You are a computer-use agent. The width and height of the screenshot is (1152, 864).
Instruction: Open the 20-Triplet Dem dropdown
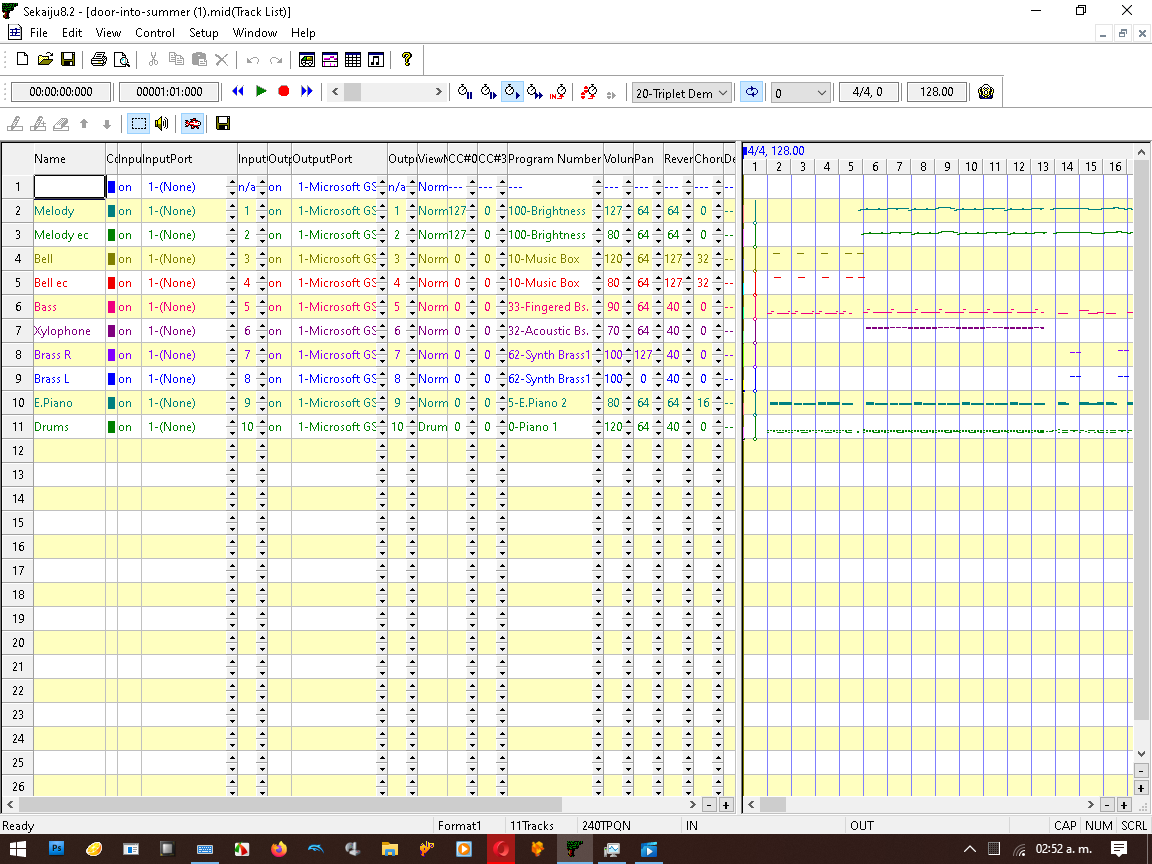click(x=673, y=93)
